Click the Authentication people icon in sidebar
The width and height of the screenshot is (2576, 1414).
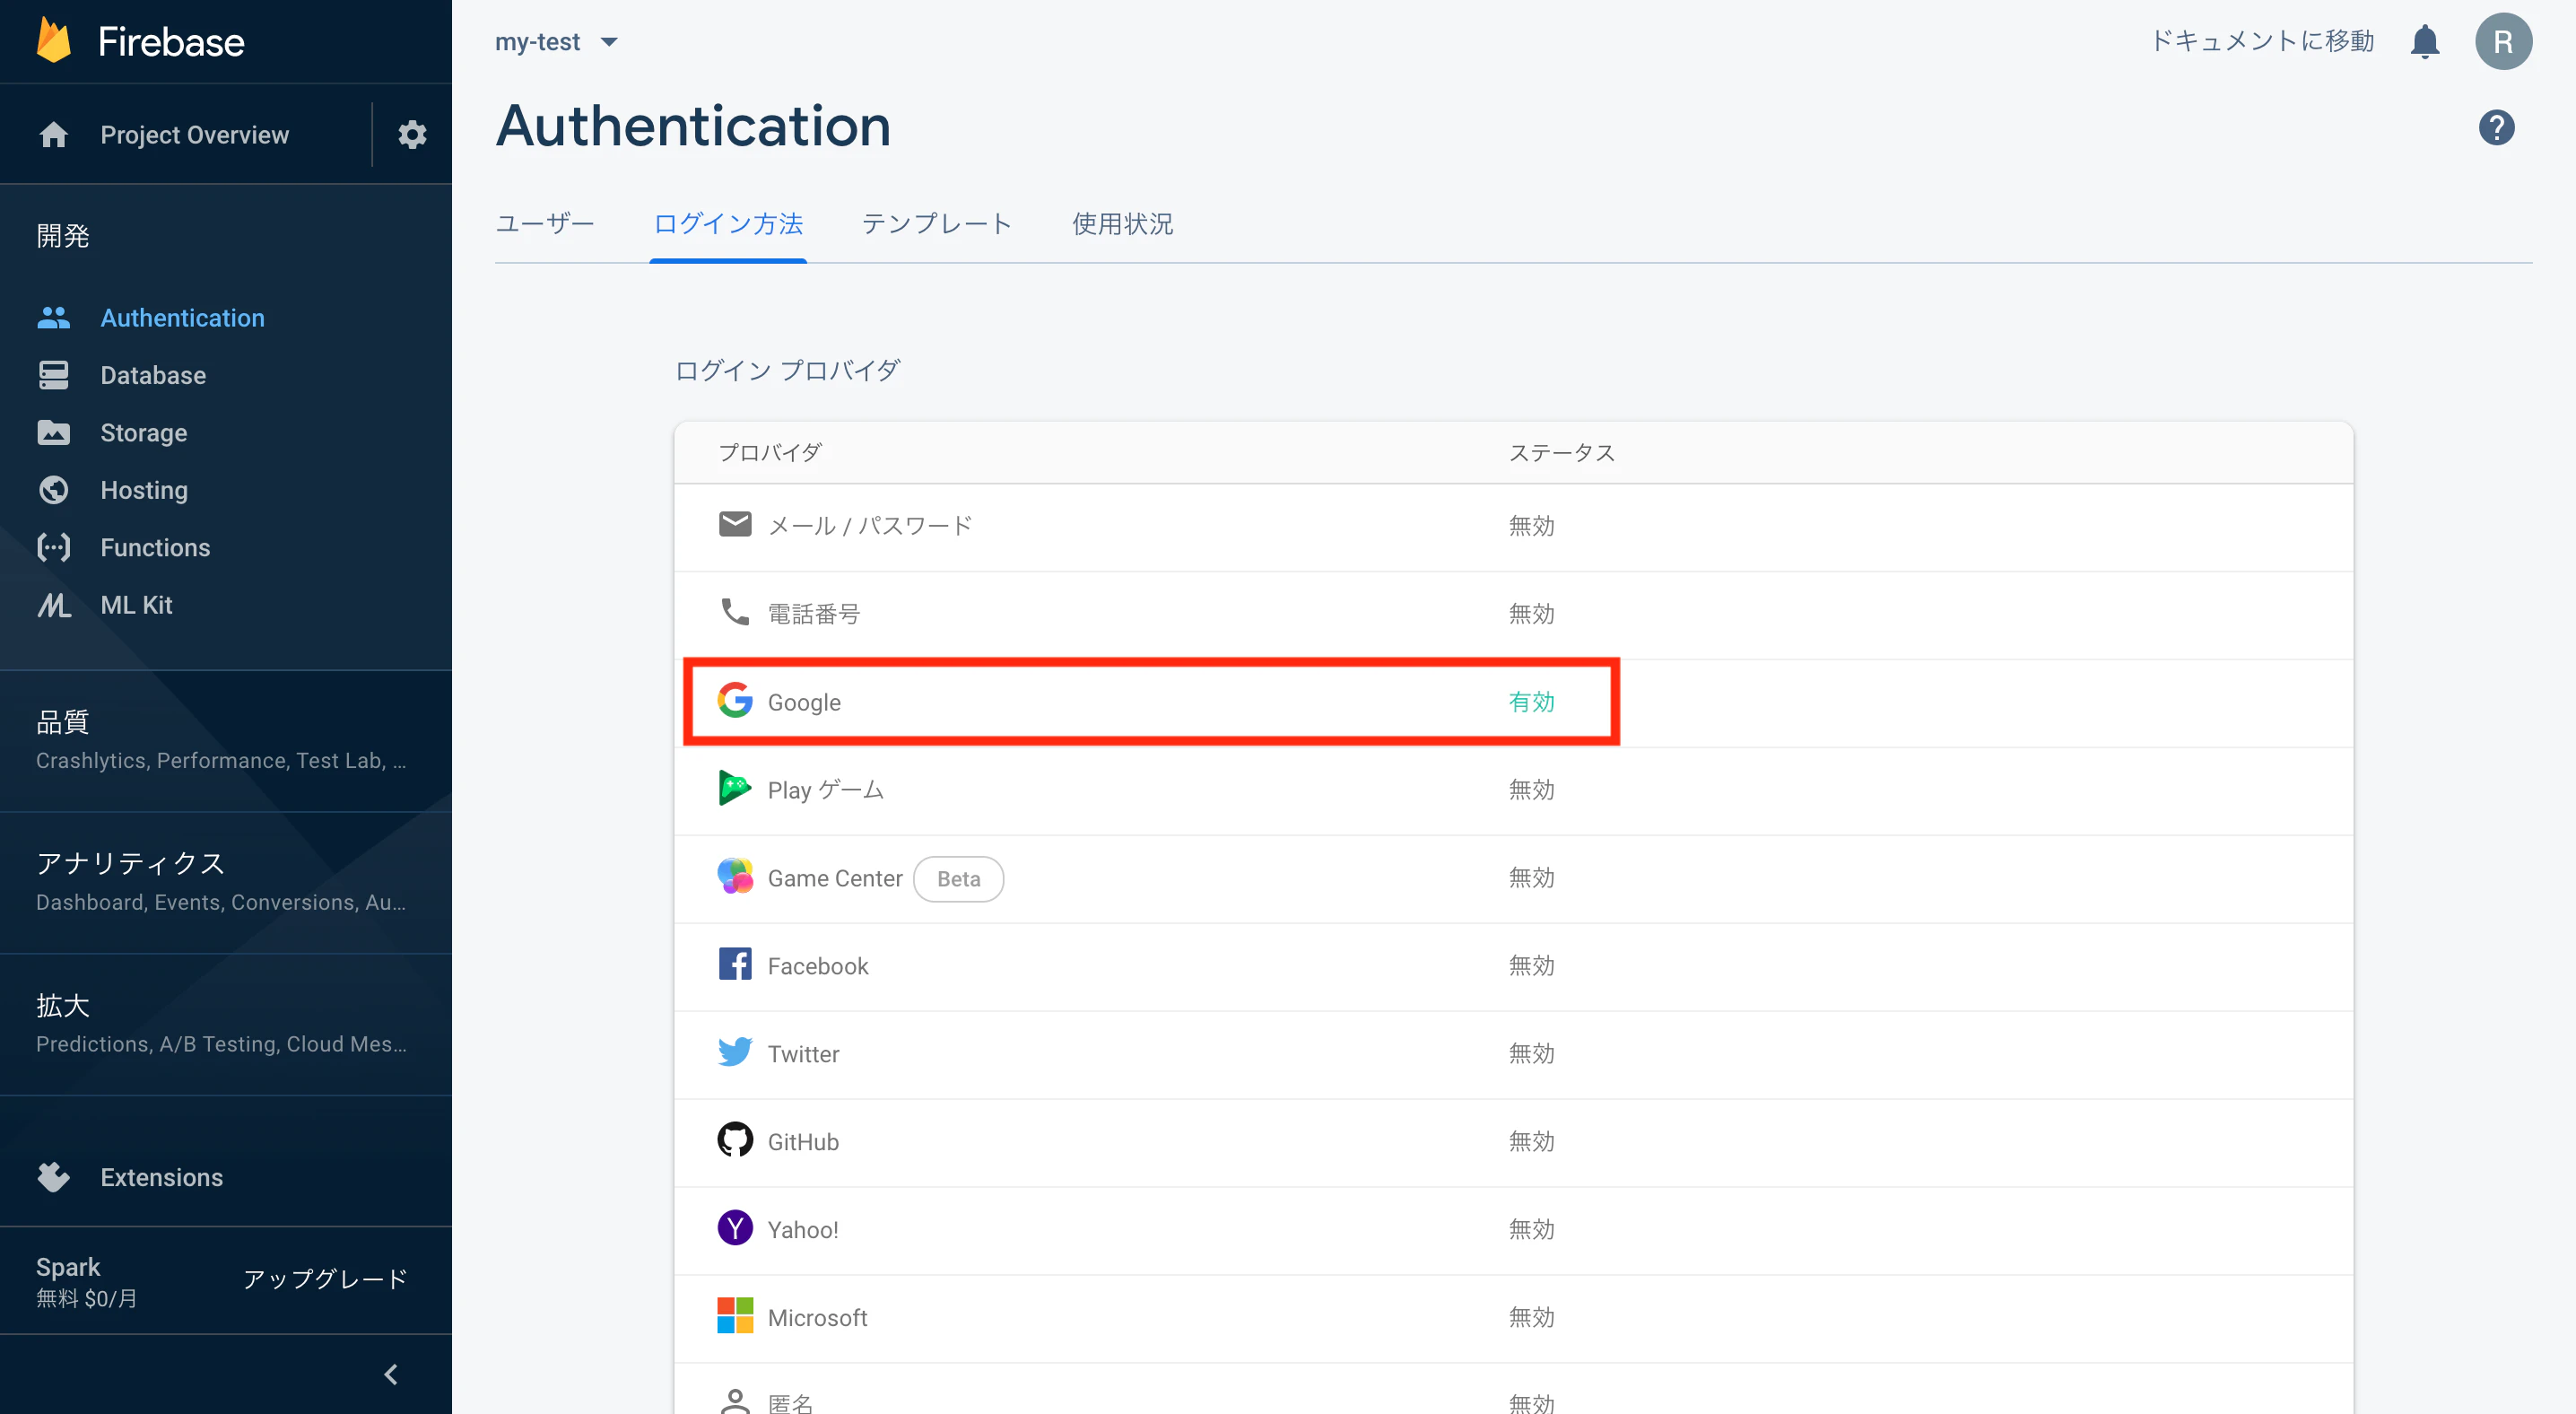pyautogui.click(x=54, y=318)
